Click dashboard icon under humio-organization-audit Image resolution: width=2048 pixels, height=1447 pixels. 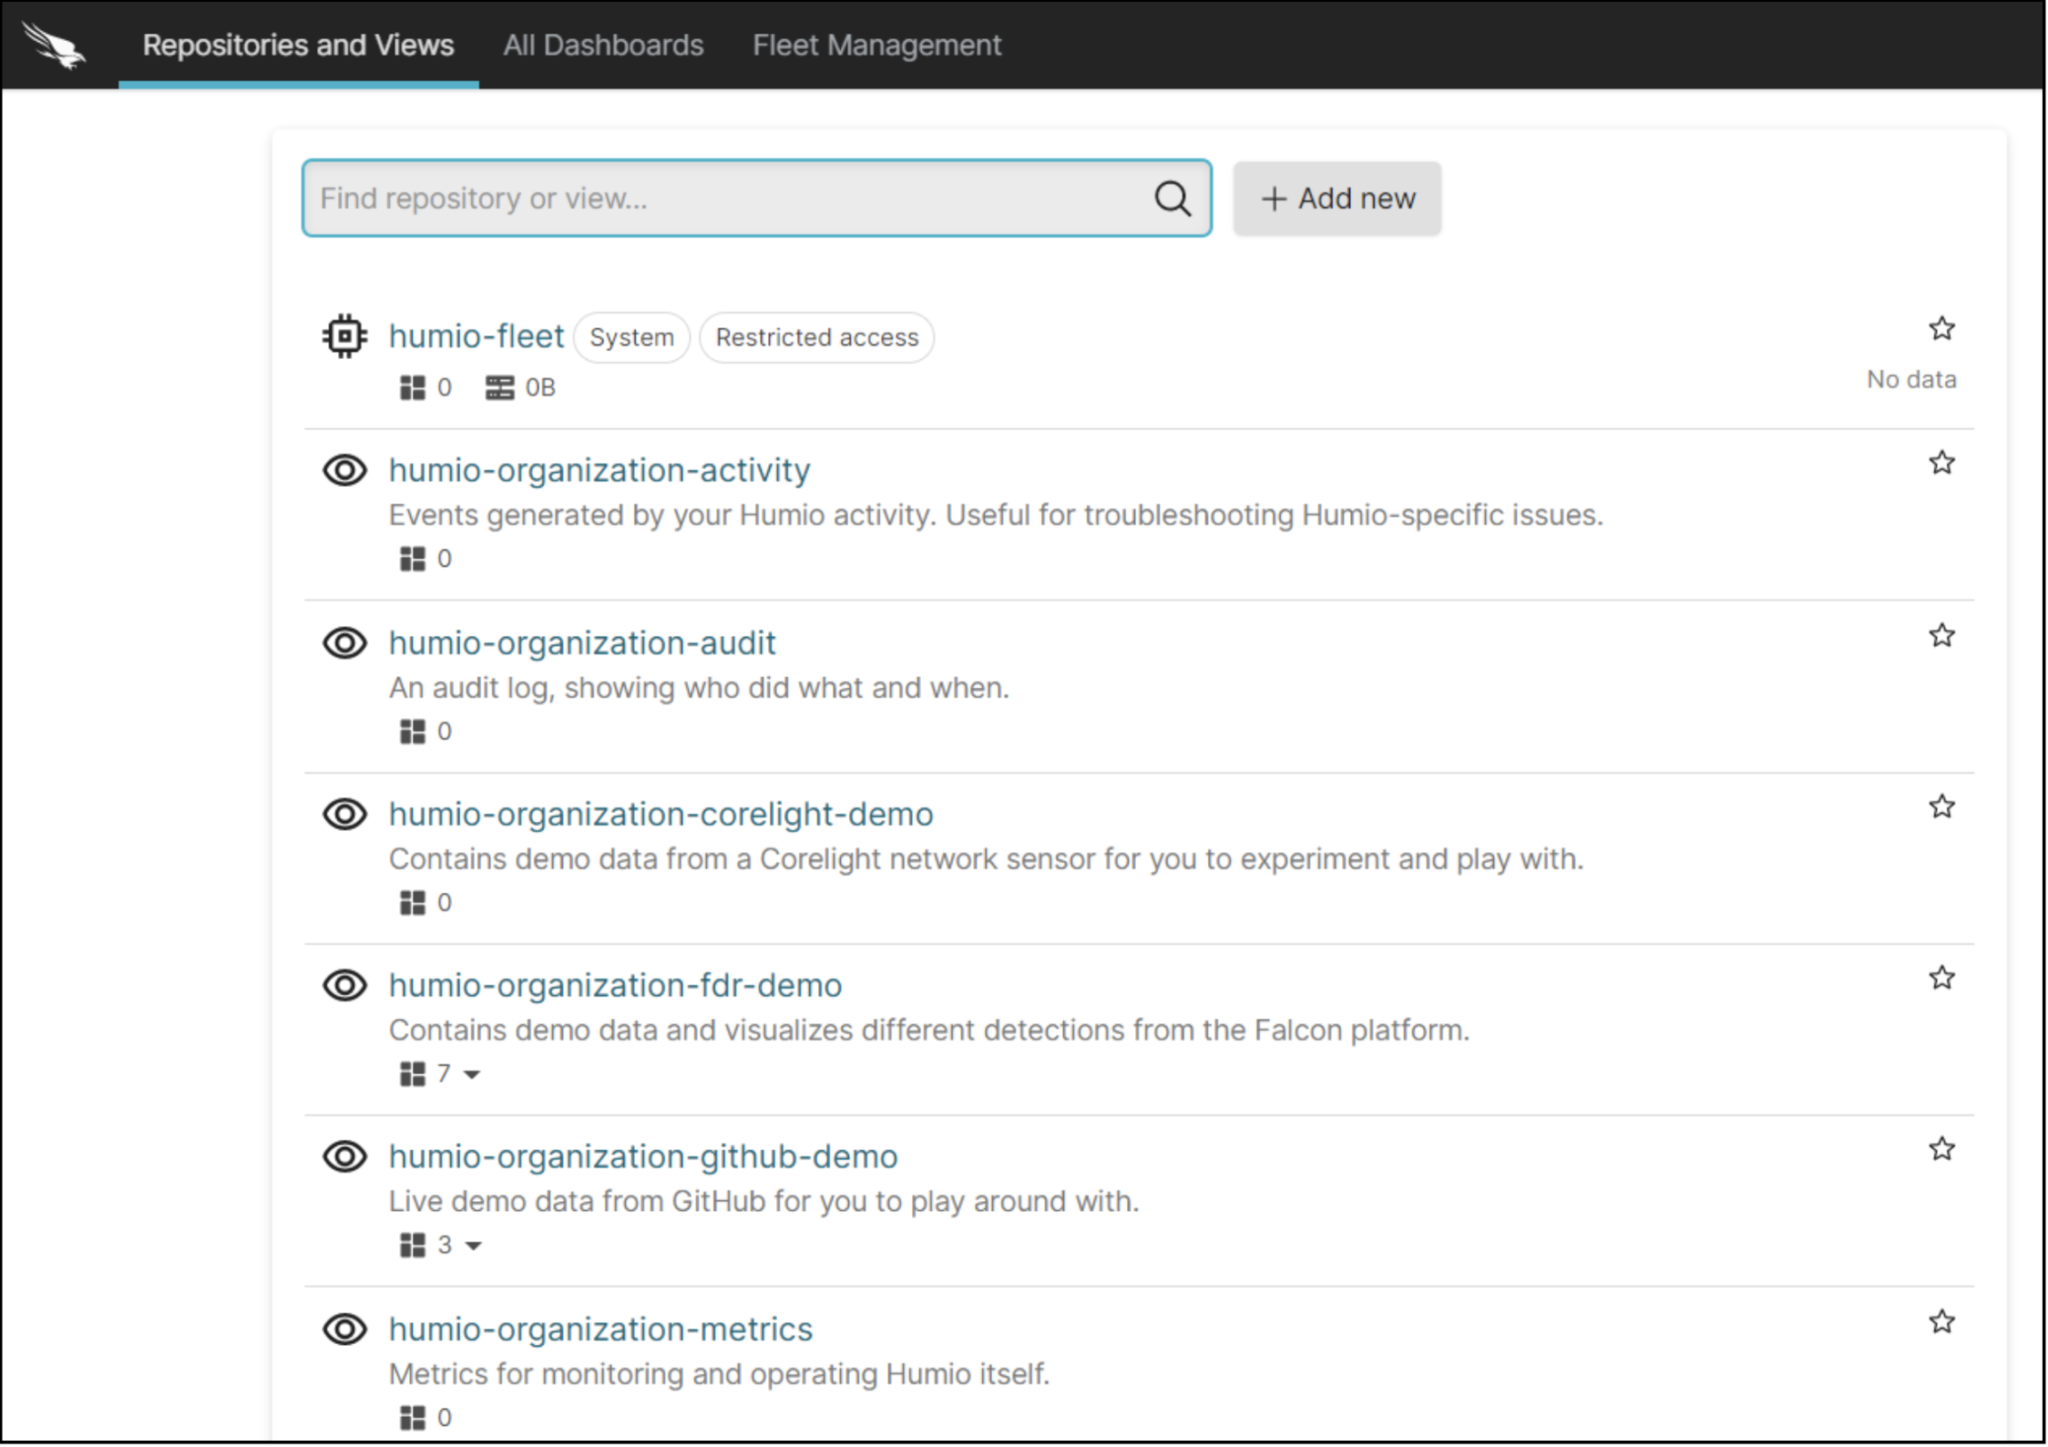click(413, 732)
